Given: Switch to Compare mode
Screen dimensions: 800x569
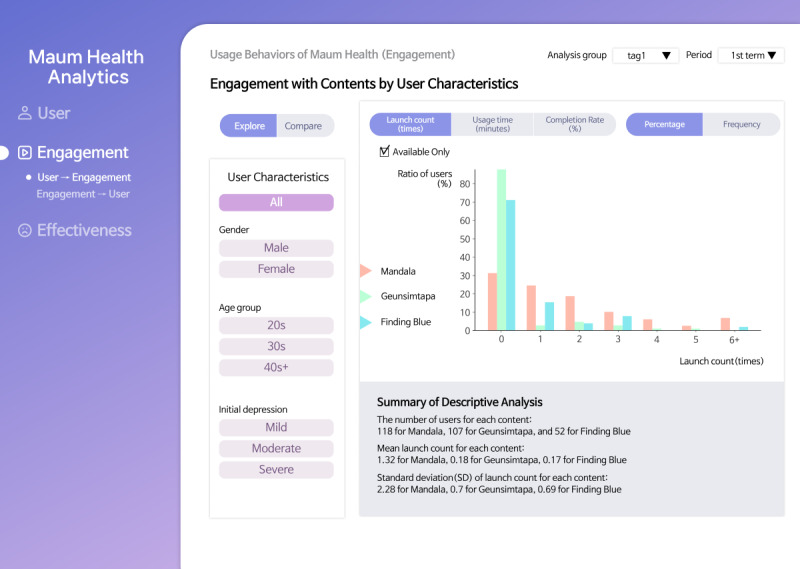Looking at the screenshot, I should 304,126.
